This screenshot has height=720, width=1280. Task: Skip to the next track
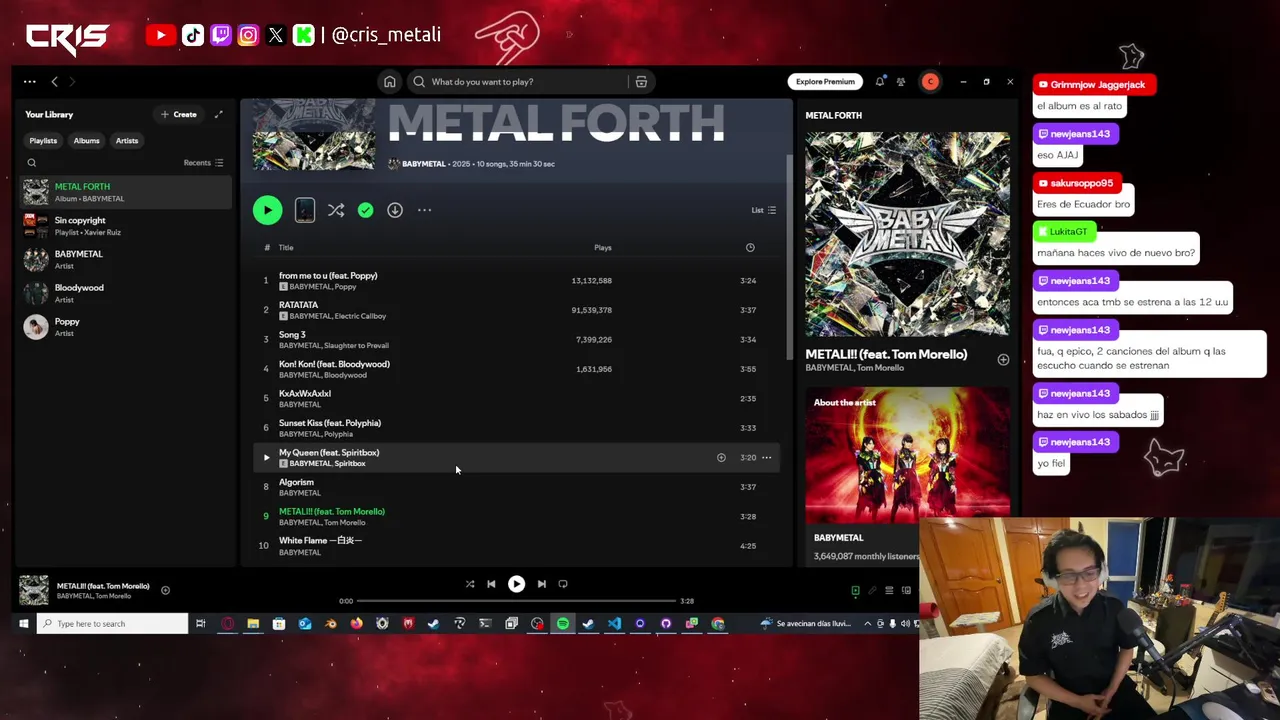[541, 584]
